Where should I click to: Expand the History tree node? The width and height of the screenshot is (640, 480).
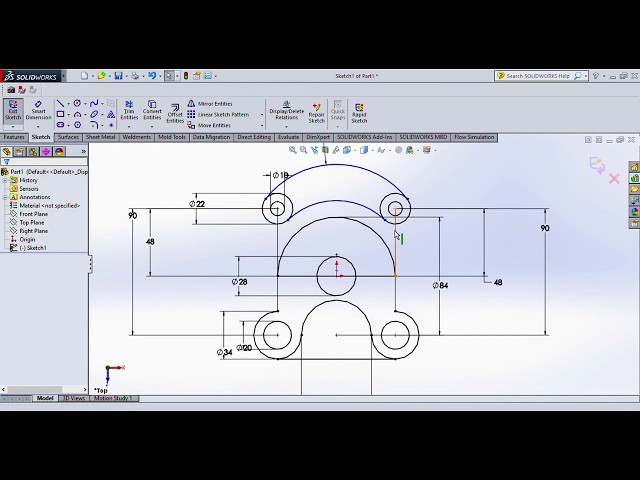click(x=5, y=180)
